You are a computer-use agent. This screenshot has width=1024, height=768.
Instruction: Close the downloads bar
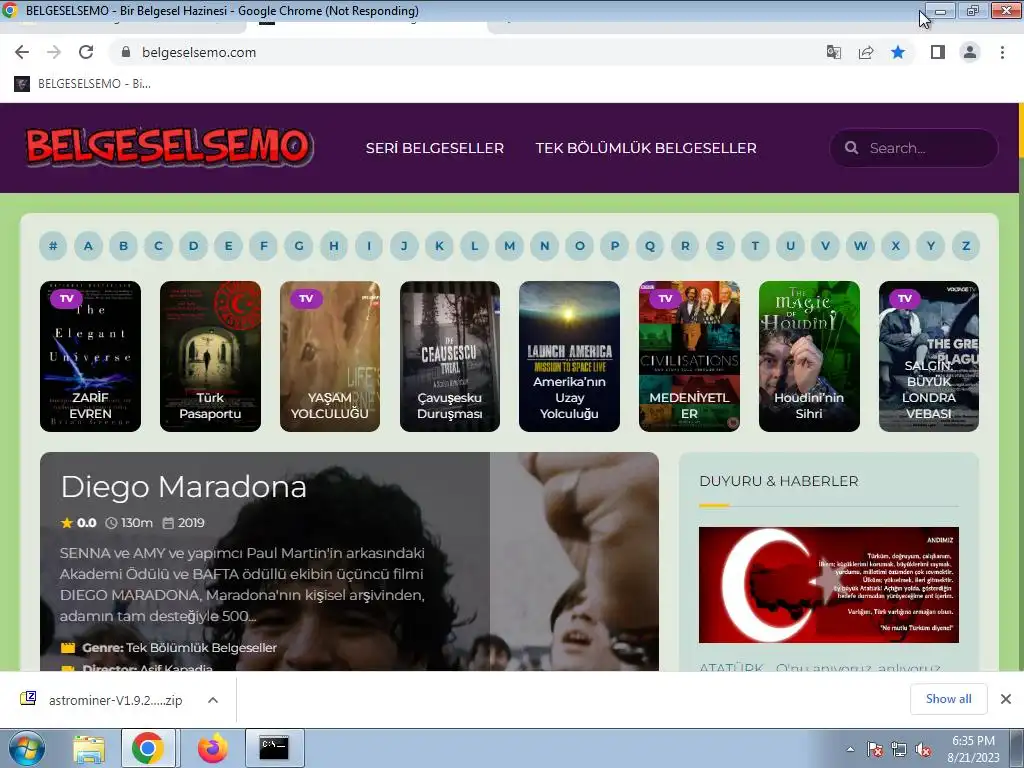tap(1006, 699)
